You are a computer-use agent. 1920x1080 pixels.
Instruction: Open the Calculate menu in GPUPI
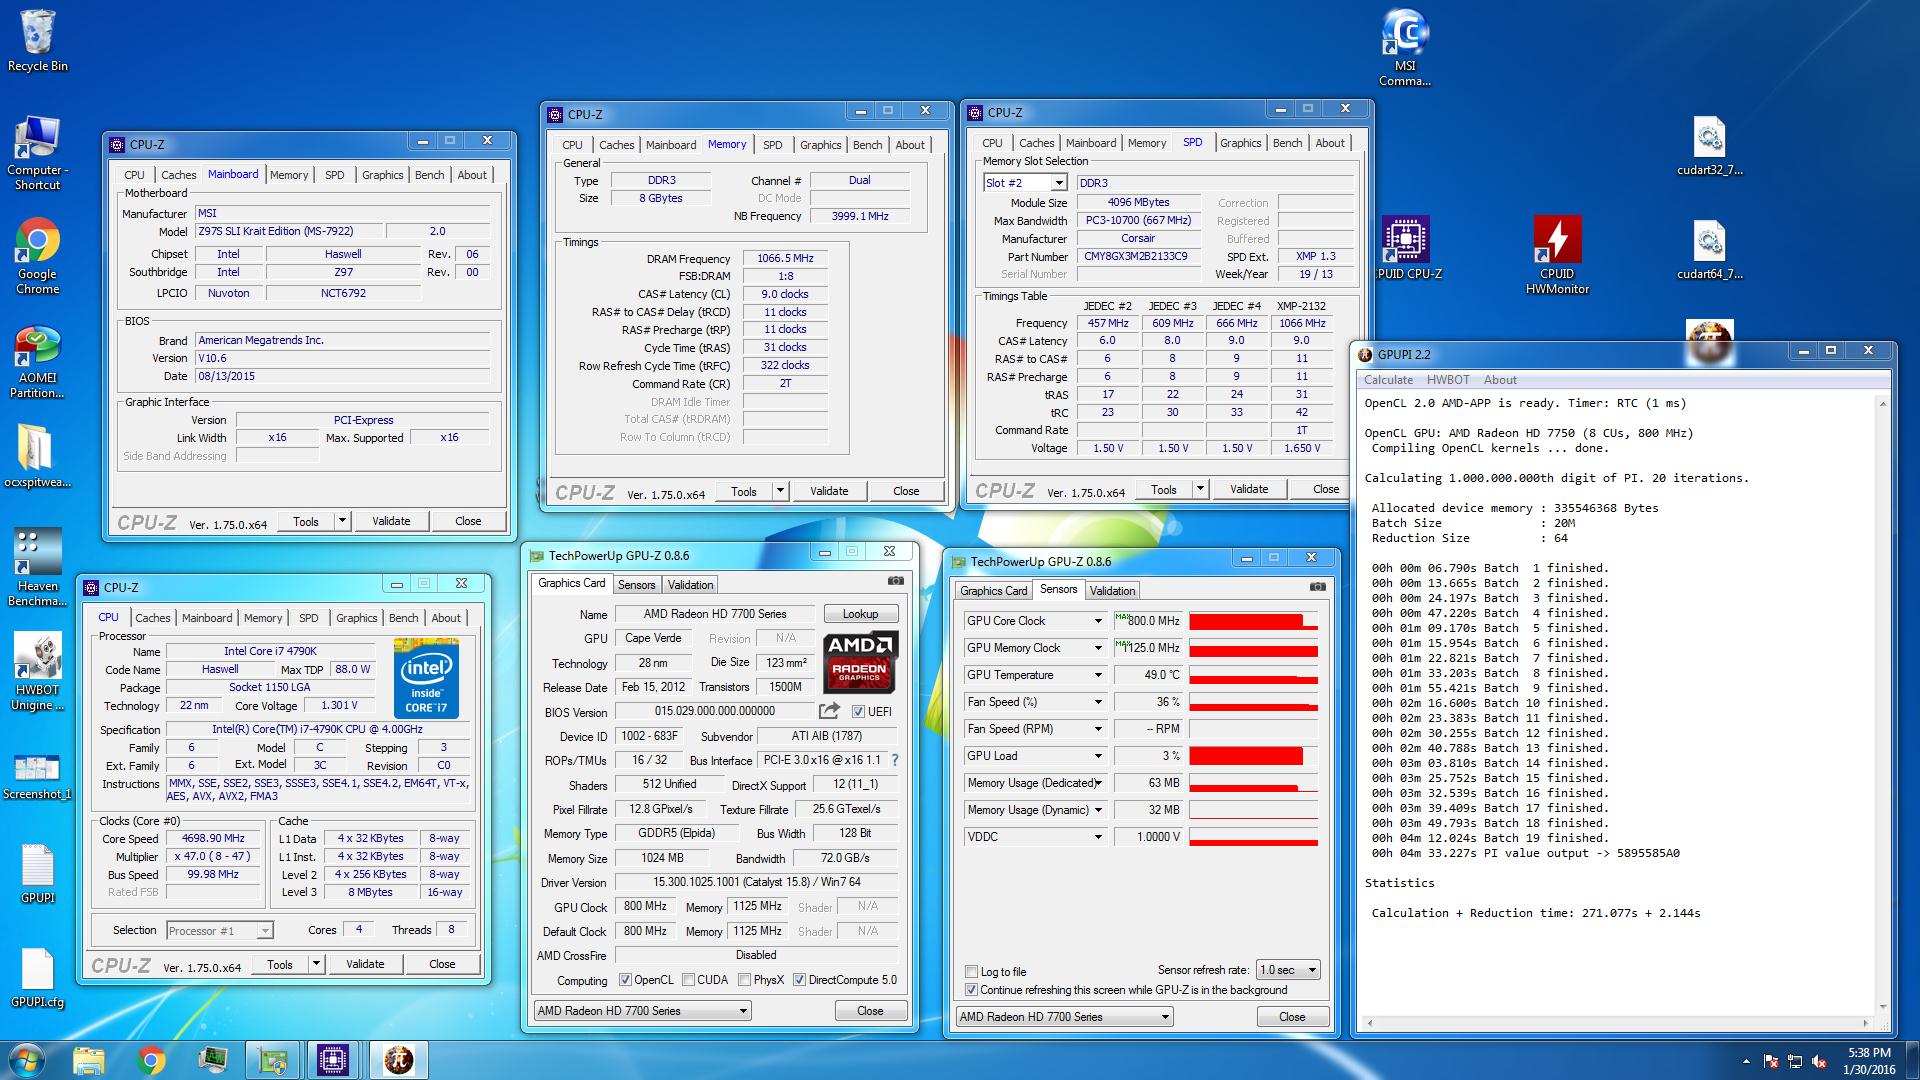click(1388, 380)
